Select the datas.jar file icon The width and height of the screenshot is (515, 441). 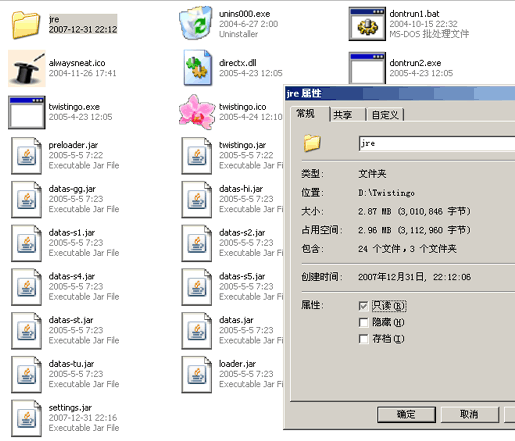click(x=197, y=330)
